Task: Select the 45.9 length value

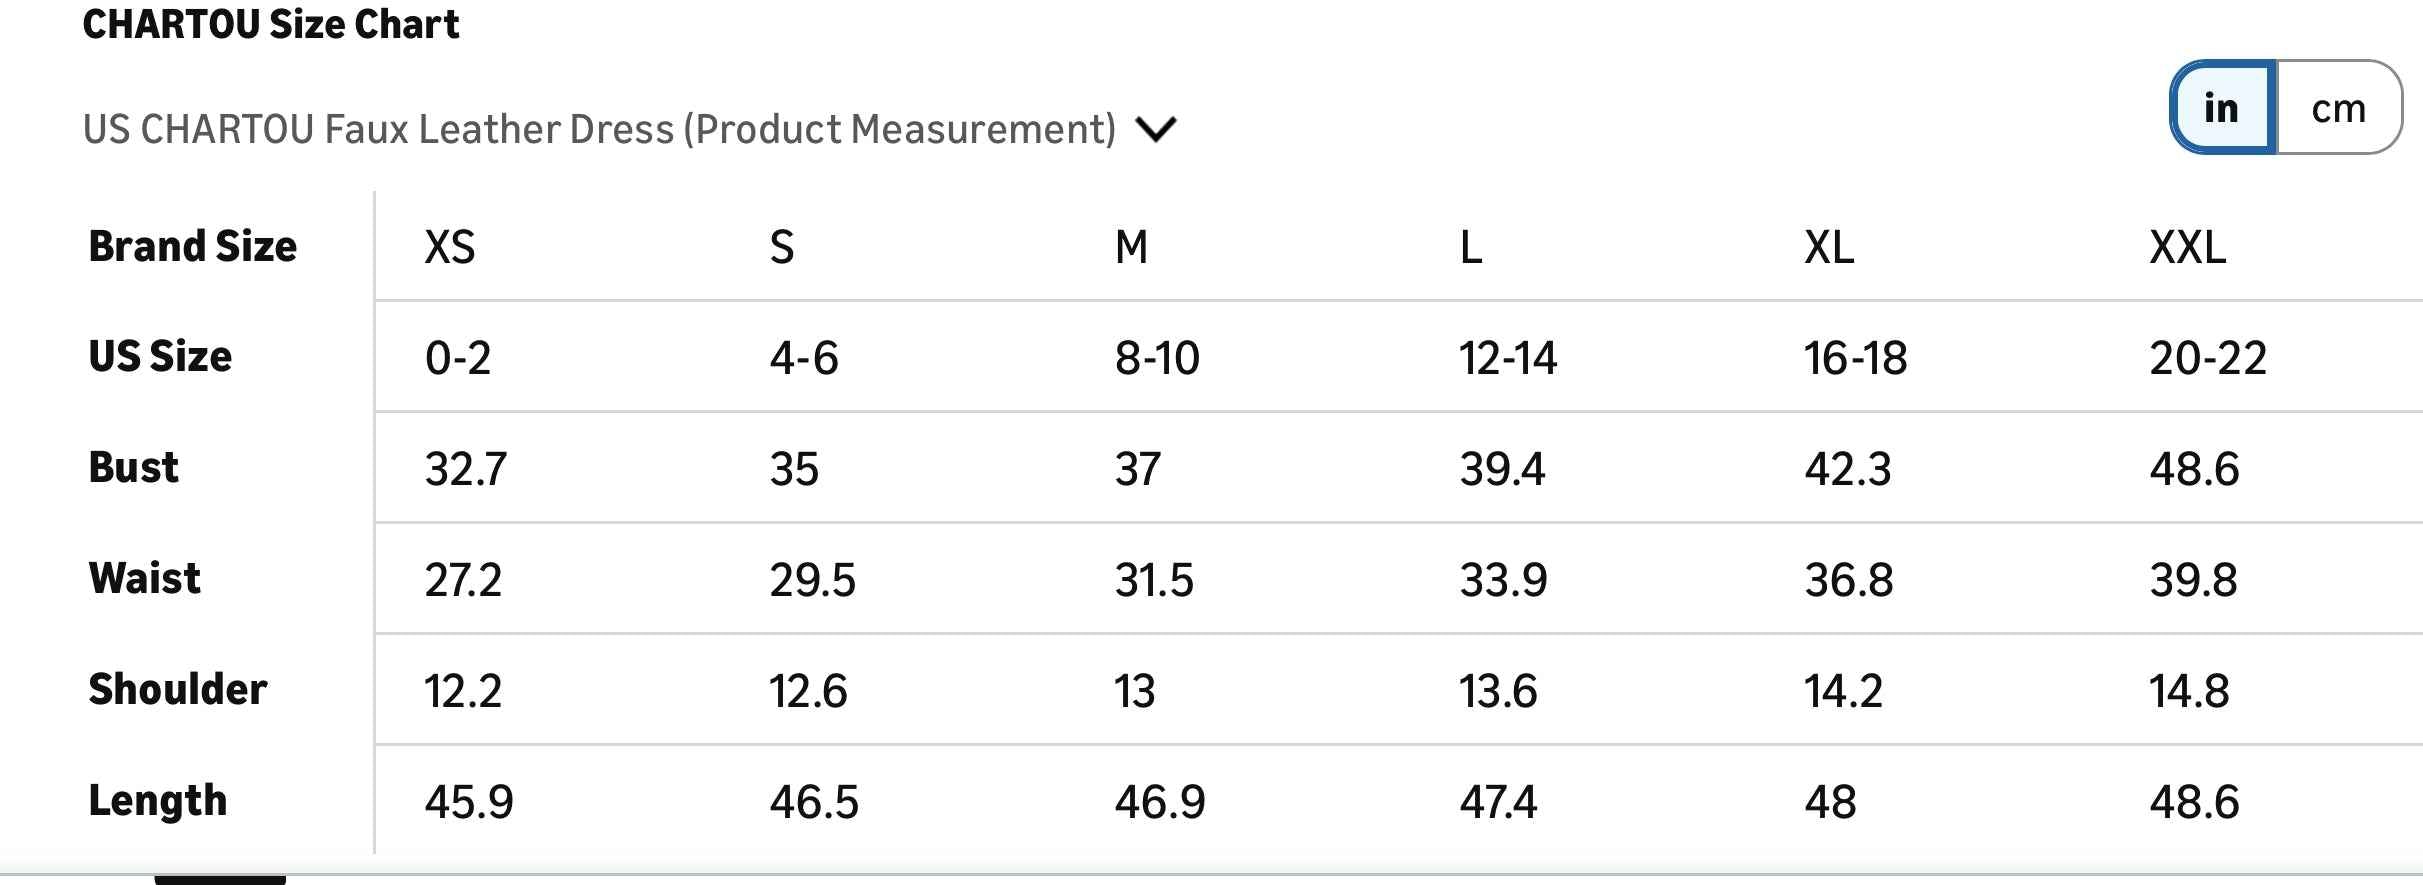Action: (468, 802)
